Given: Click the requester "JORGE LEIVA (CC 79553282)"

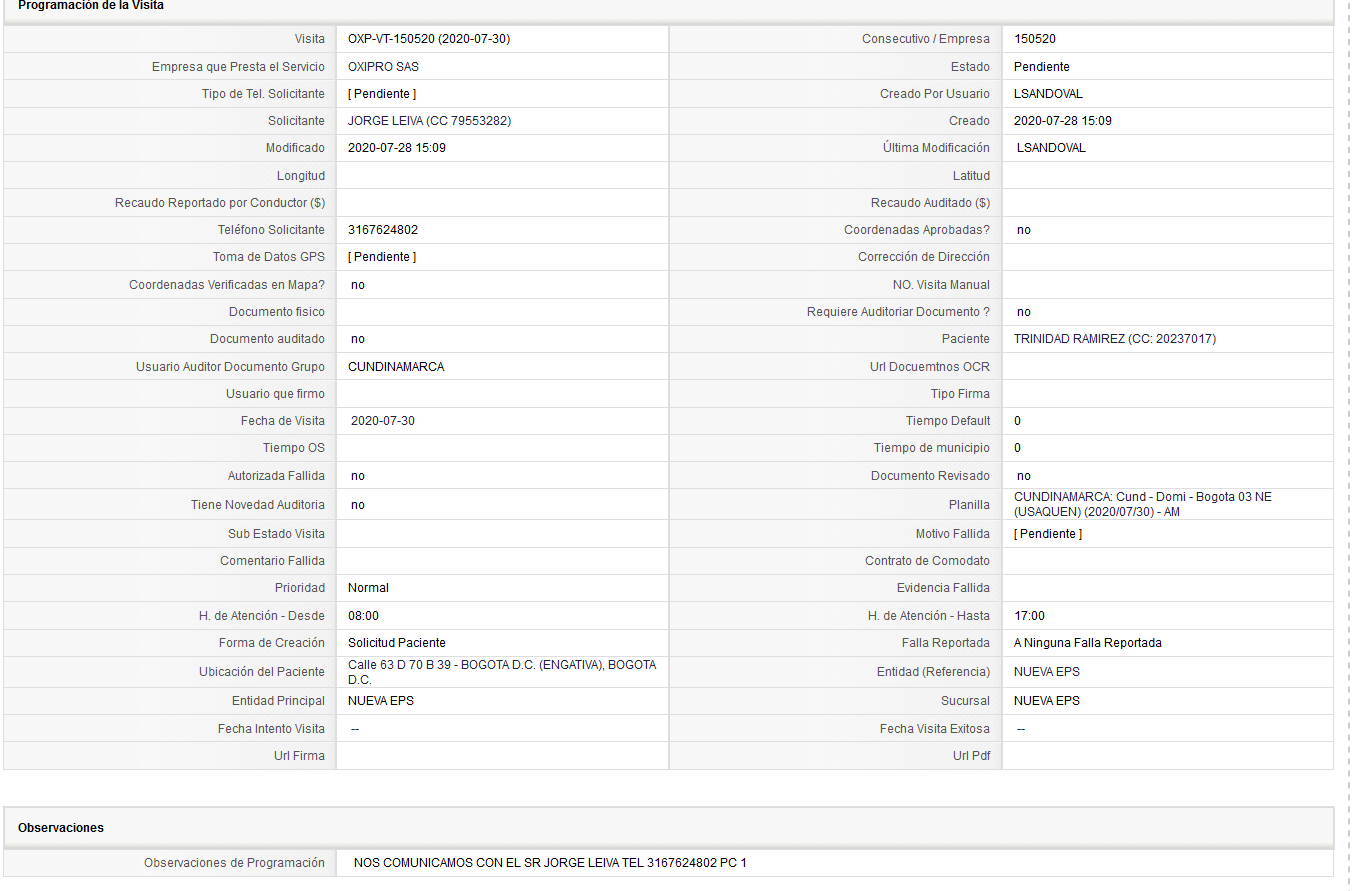Looking at the screenshot, I should (429, 121).
